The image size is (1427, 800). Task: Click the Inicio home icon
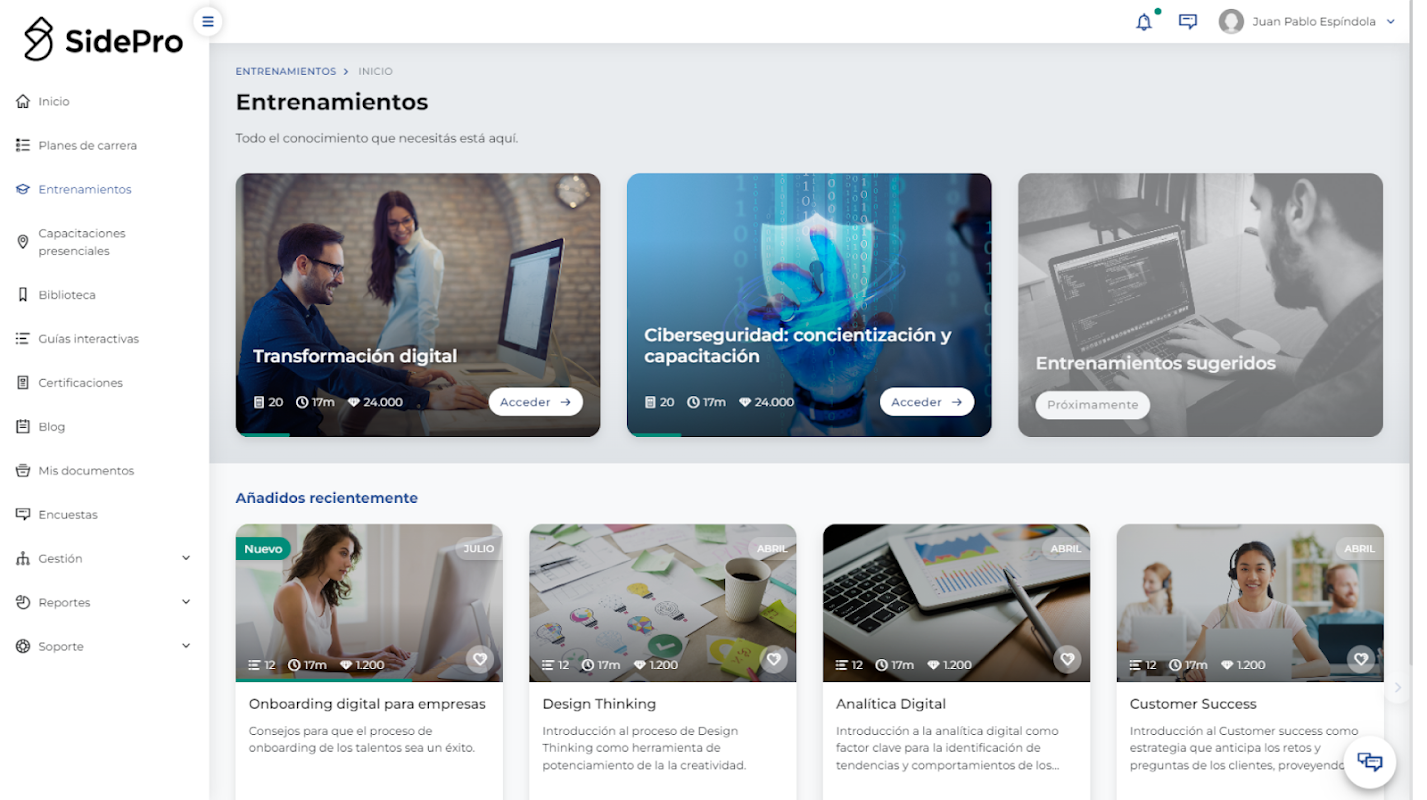click(x=23, y=101)
